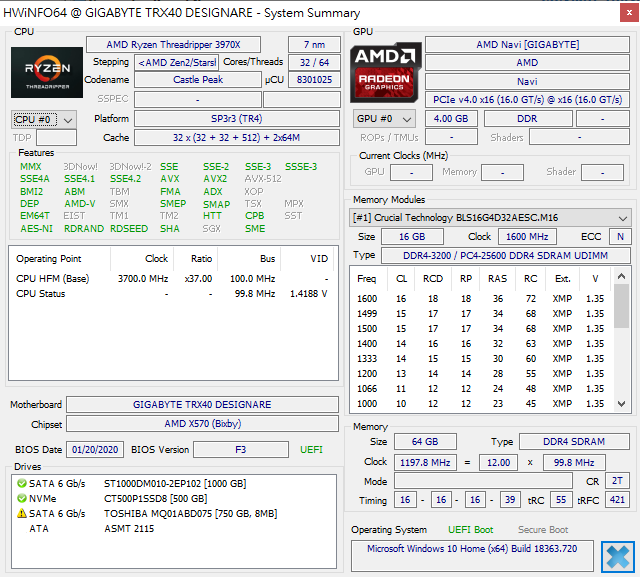This screenshot has height=577, width=640.
Task: Click the SP3r3 (TR4) platform field
Action: 237,119
